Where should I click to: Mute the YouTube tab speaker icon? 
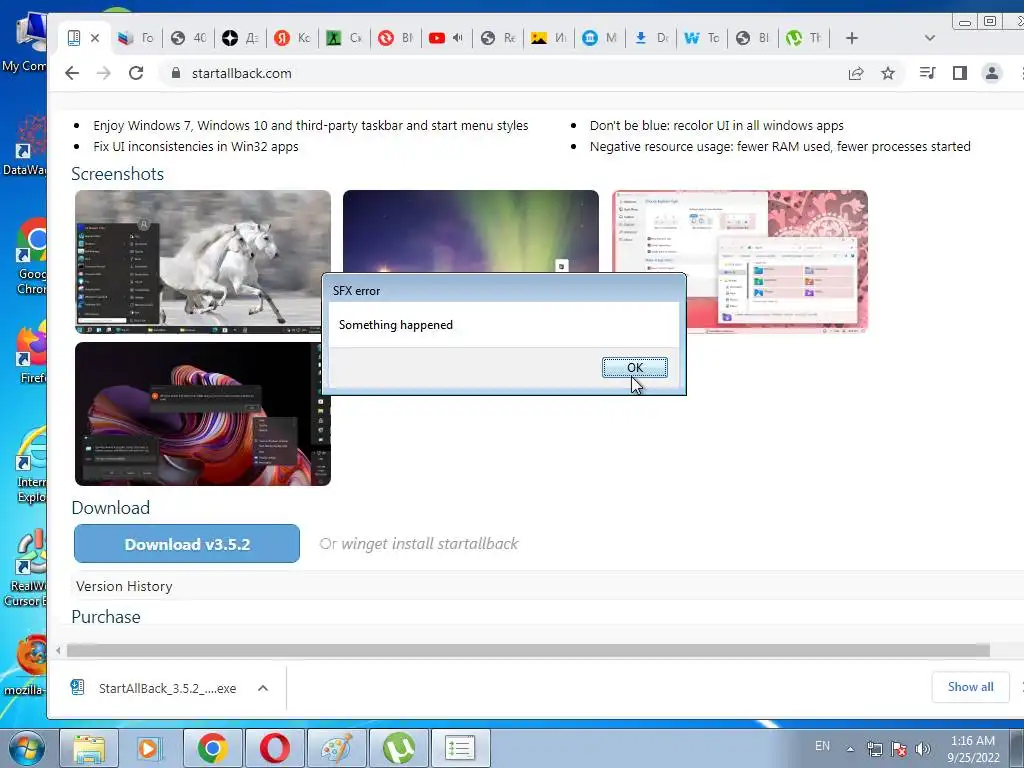[x=458, y=38]
